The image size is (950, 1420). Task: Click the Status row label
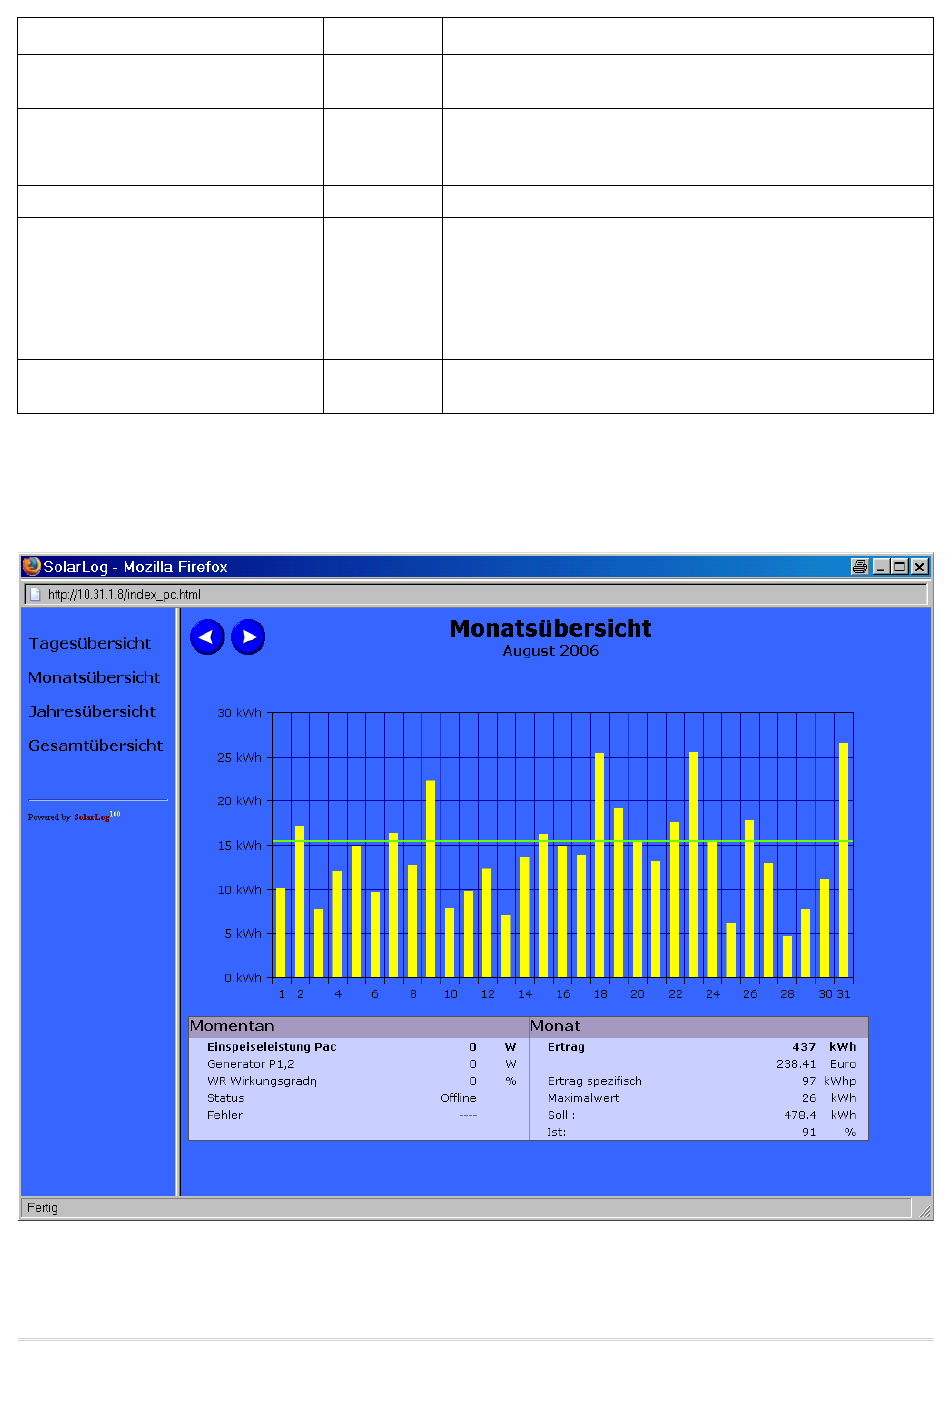coord(226,1098)
